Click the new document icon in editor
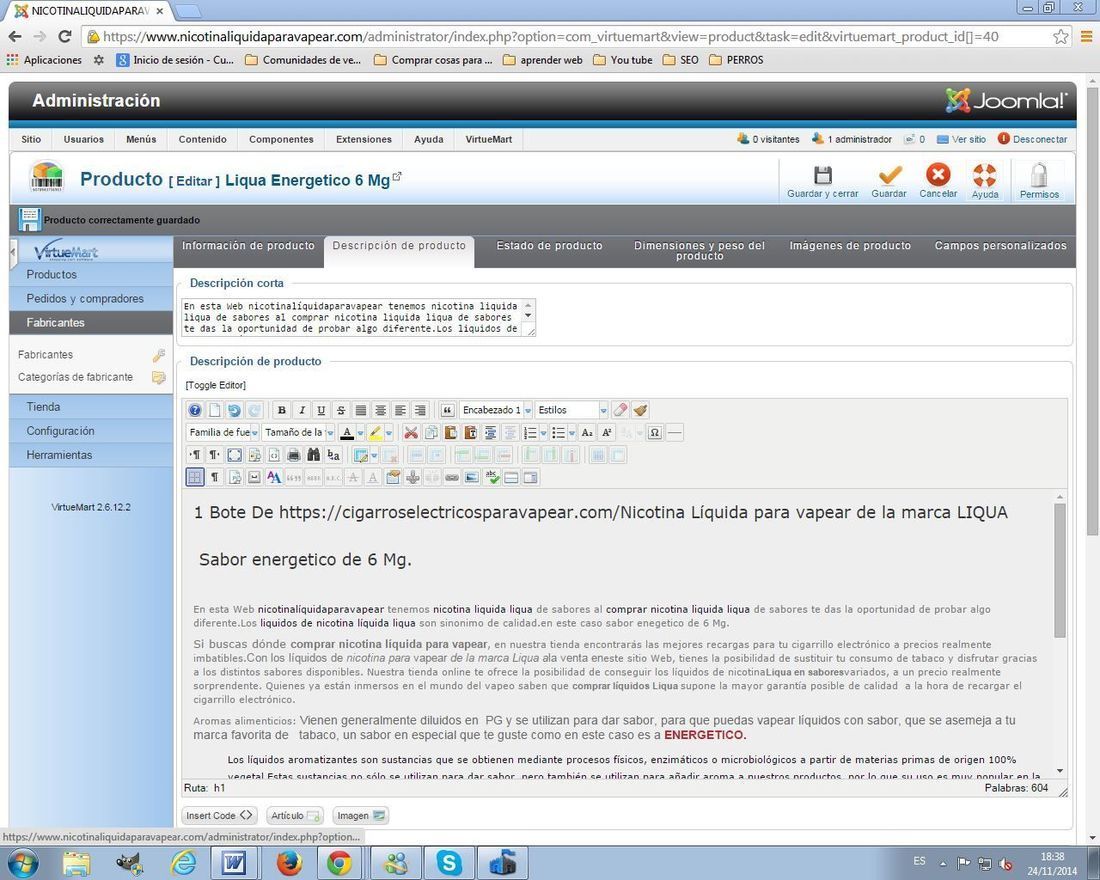This screenshot has width=1100, height=880. [215, 411]
